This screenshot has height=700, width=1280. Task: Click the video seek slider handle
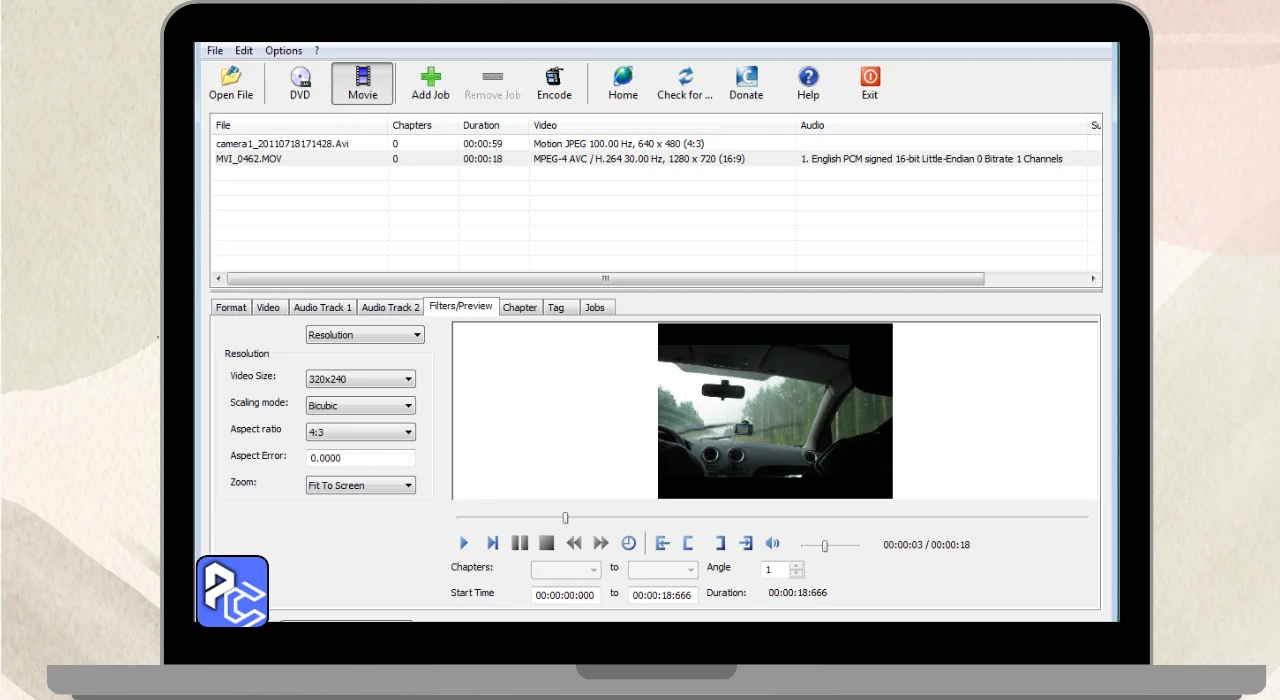pos(565,518)
